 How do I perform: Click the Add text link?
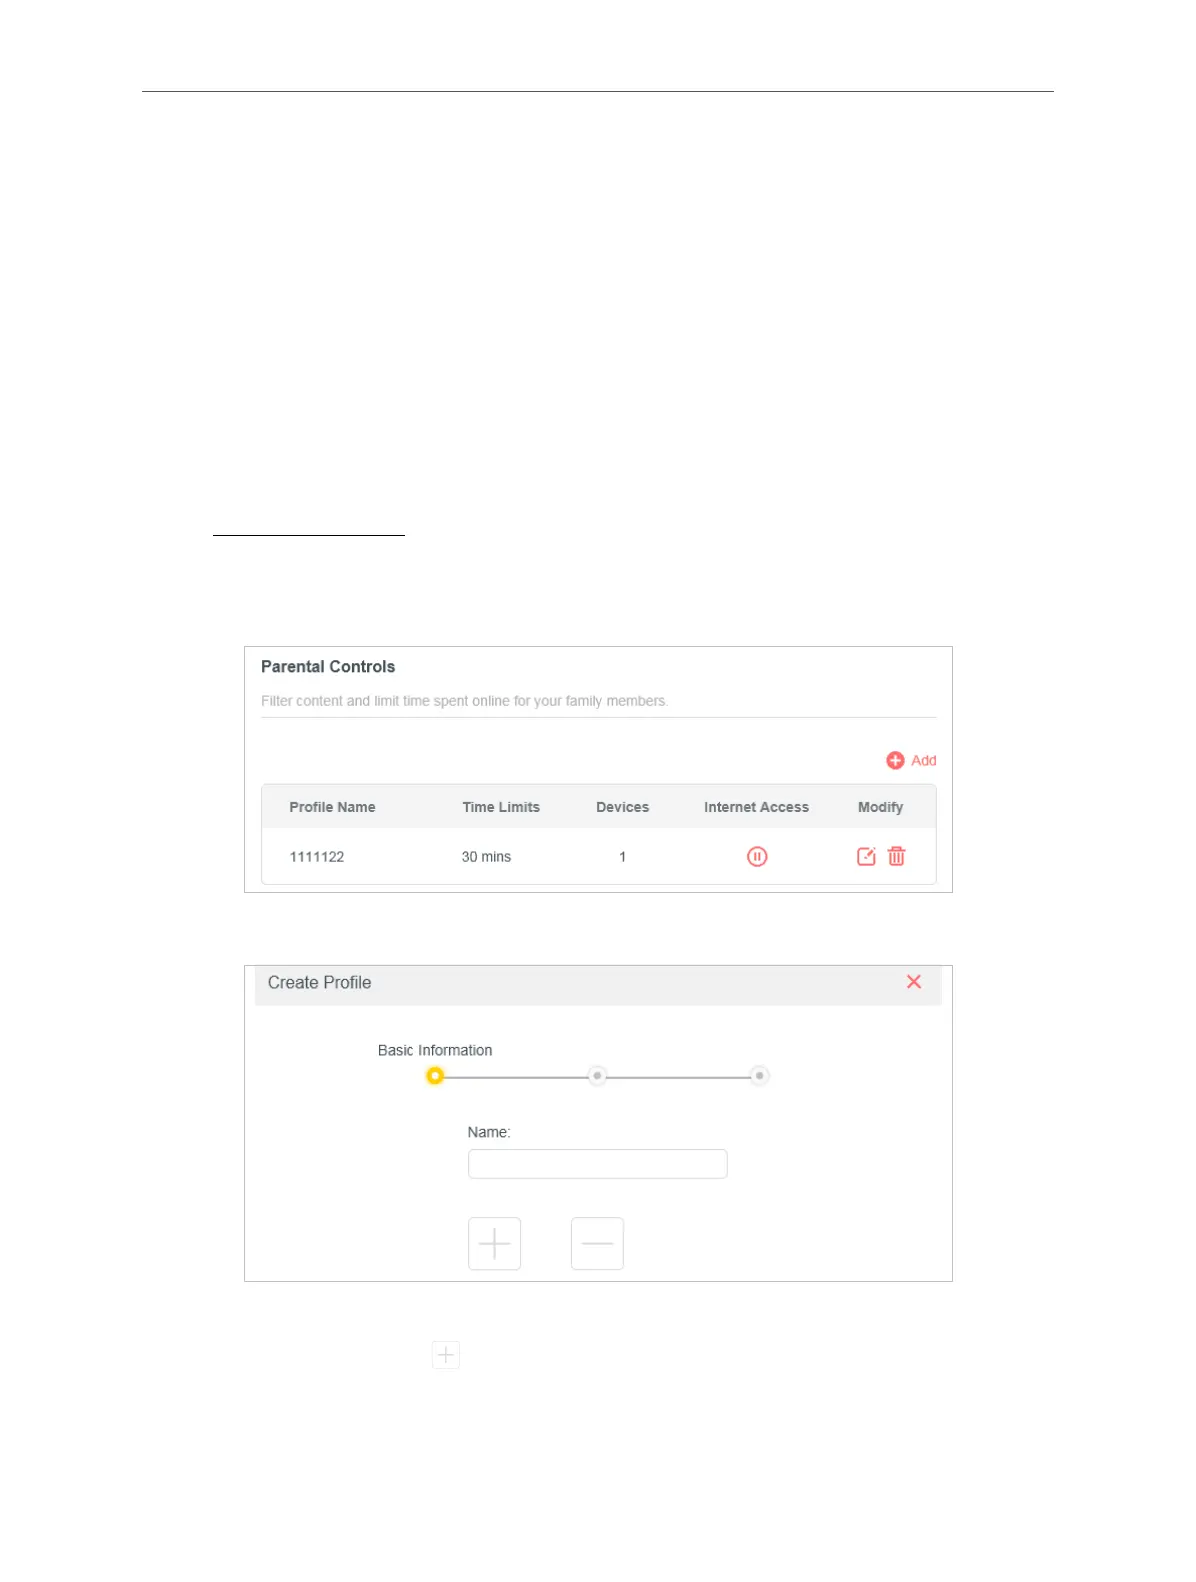[924, 761]
